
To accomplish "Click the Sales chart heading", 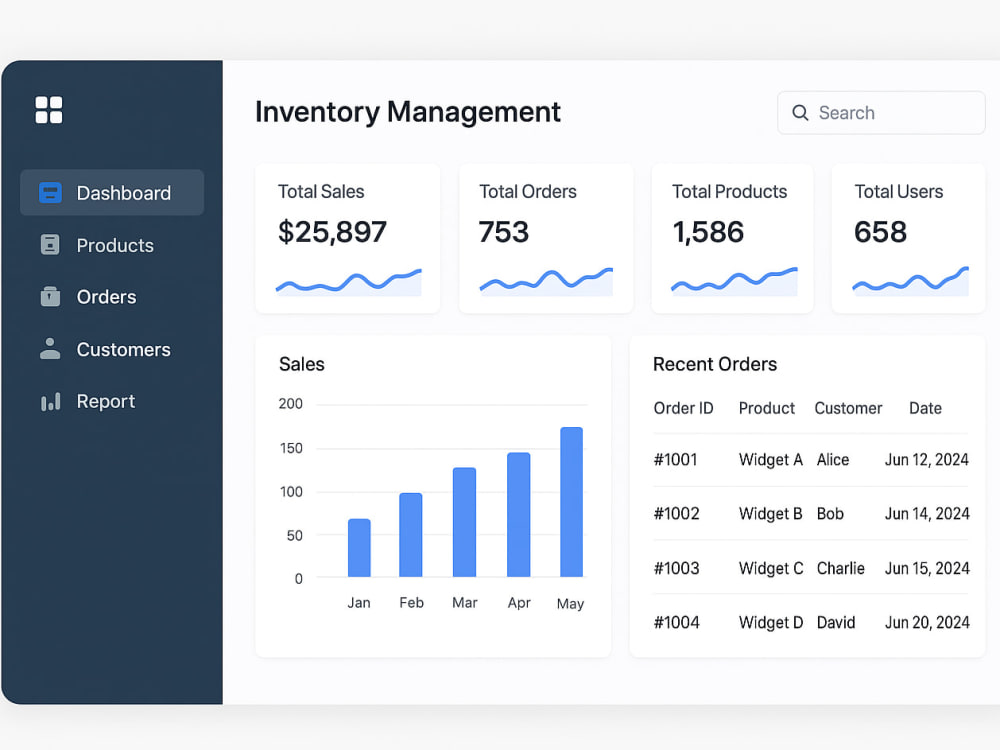I will 302,364.
